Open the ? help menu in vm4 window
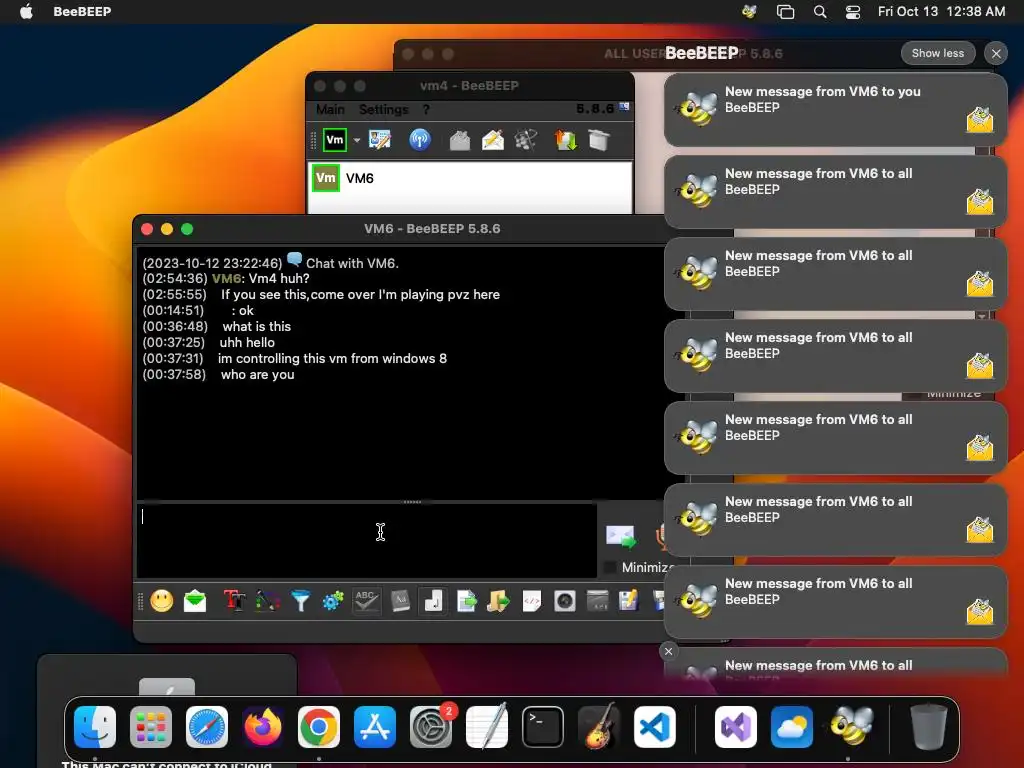1024x768 pixels. (426, 110)
